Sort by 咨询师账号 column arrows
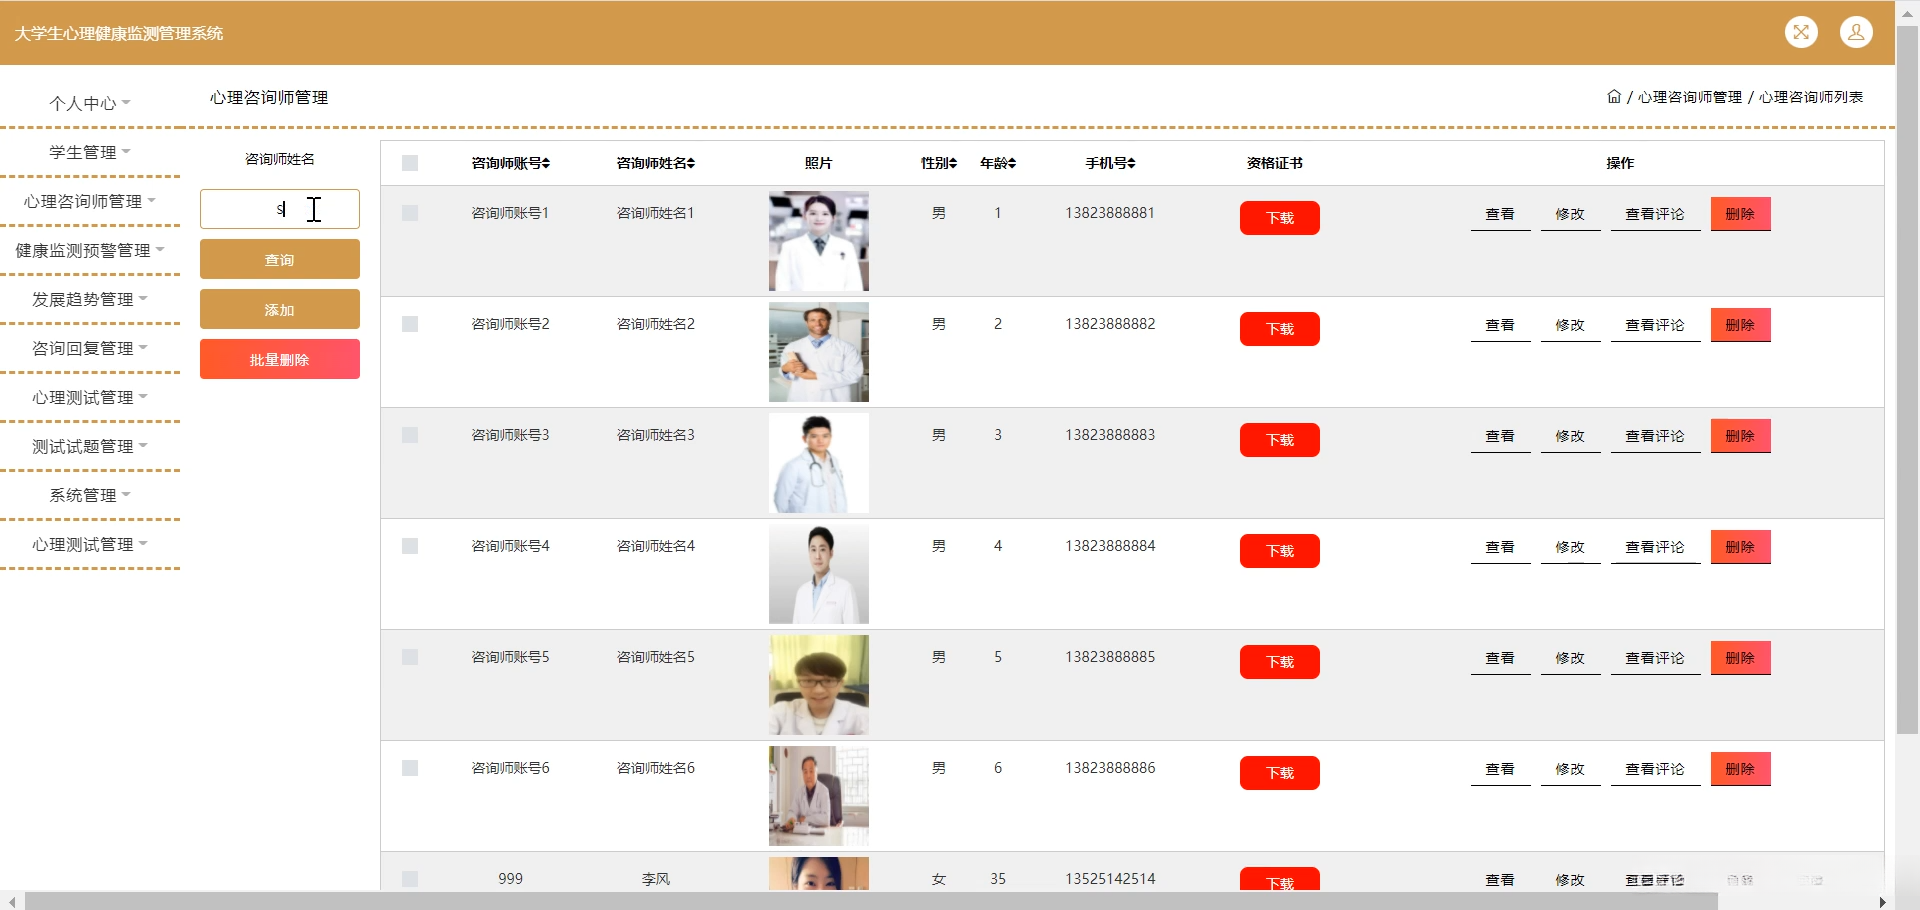 pyautogui.click(x=546, y=163)
